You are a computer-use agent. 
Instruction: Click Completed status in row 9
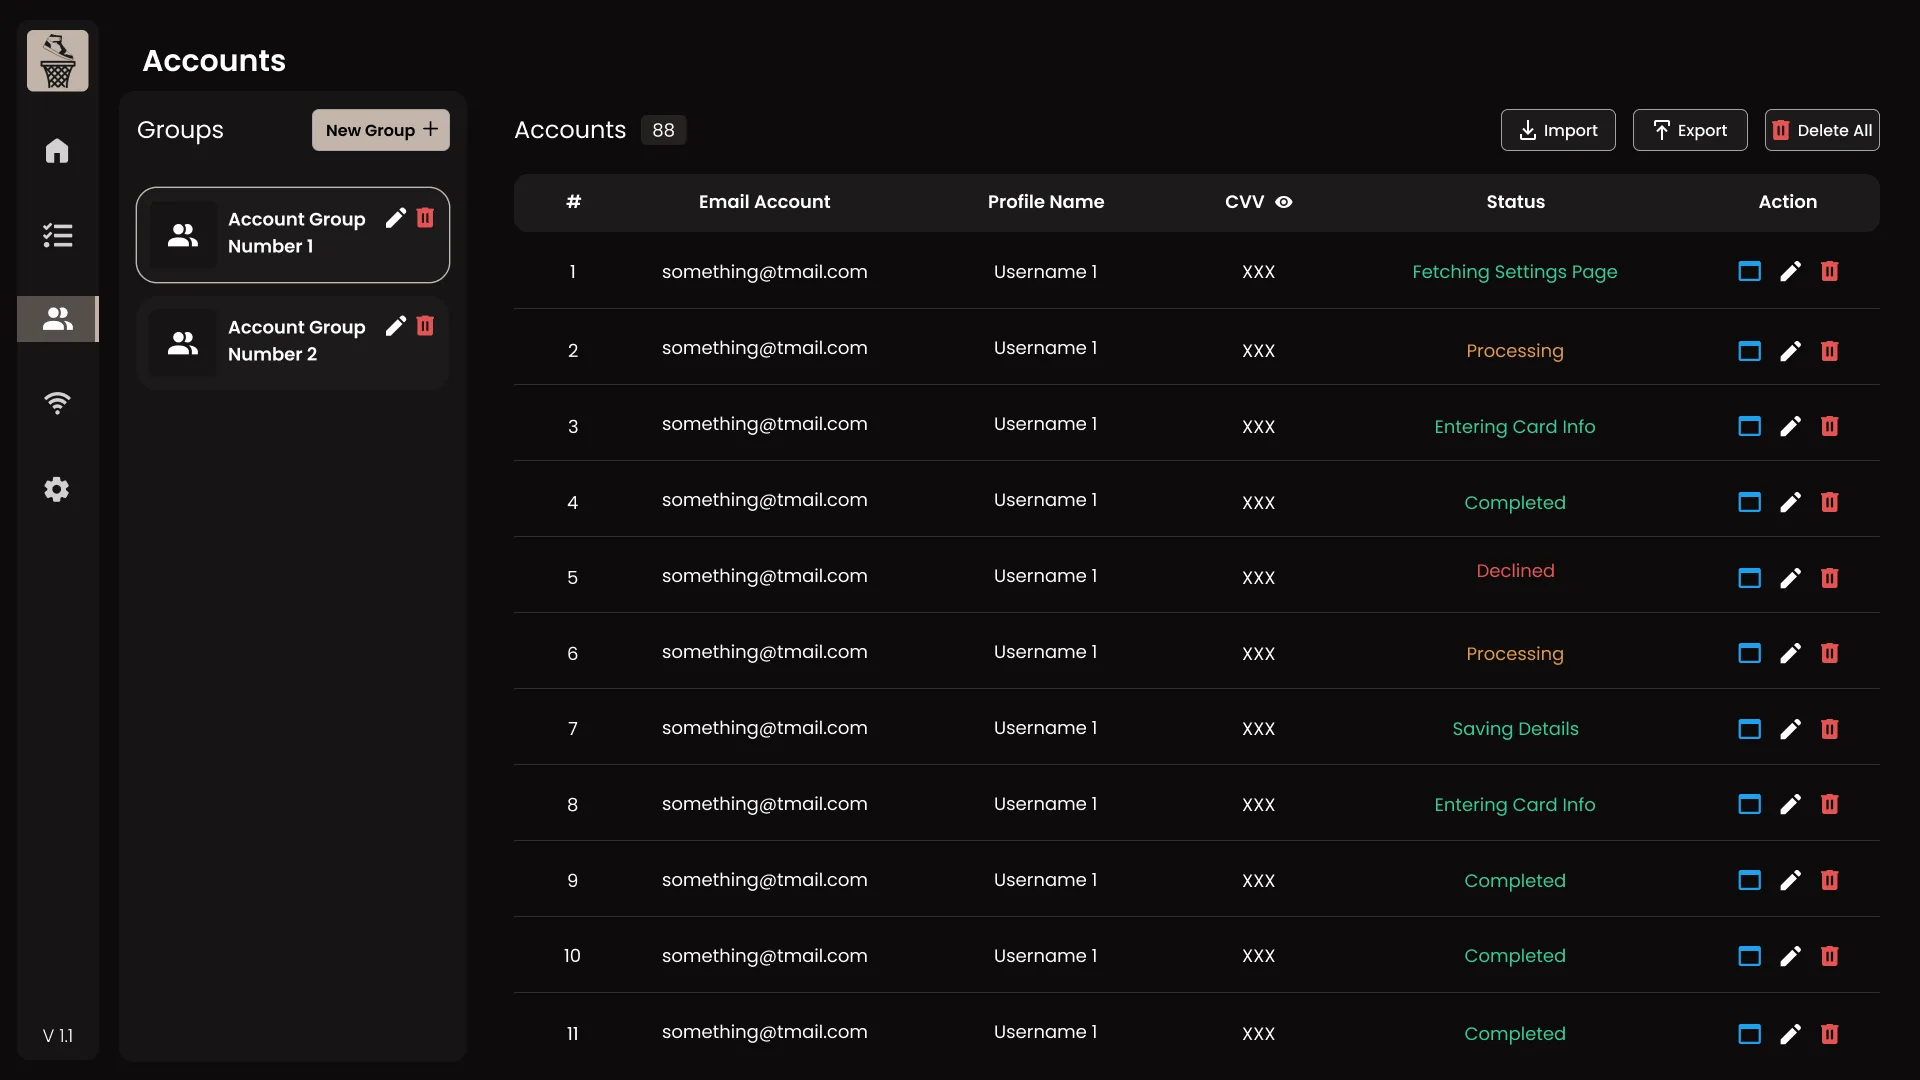pos(1514,881)
